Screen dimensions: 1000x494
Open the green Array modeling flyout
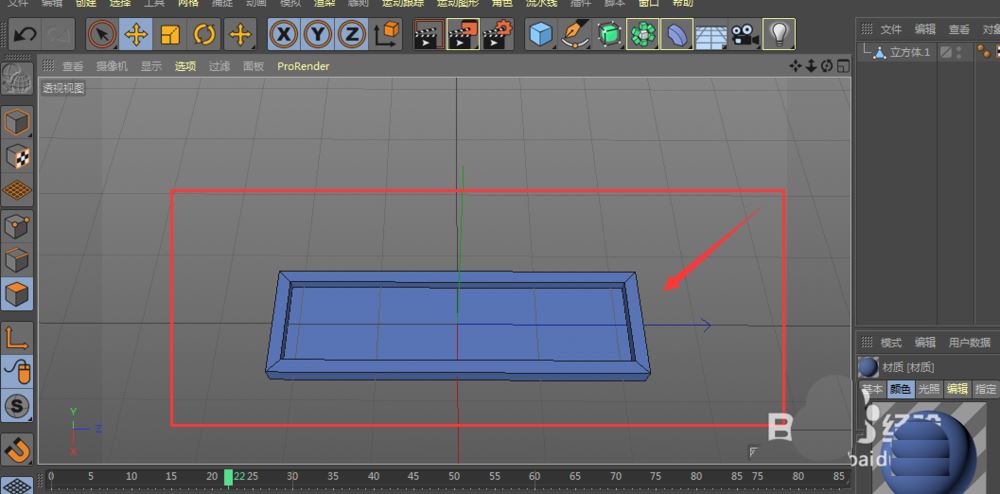pos(643,34)
